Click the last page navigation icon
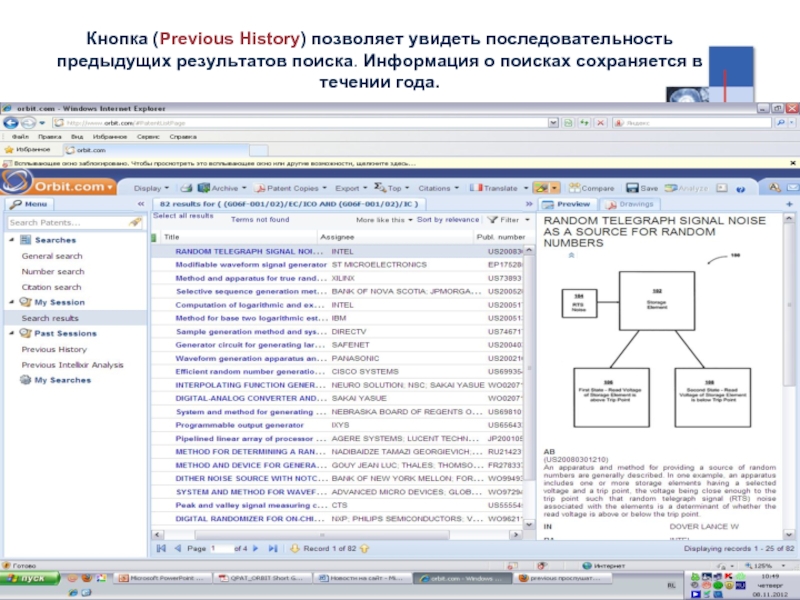This screenshot has height=600, width=800. [x=273, y=548]
